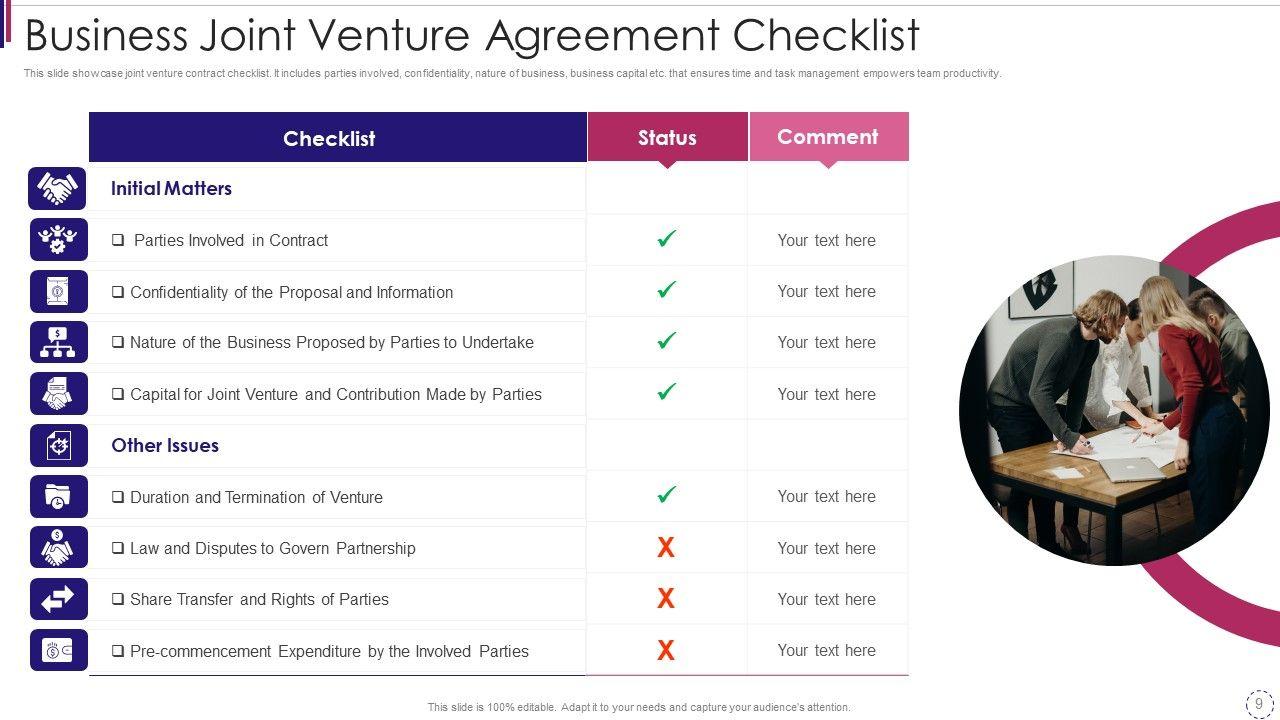Click the dollar hierarchy chart icon
This screenshot has width=1280, height=720.
[x=58, y=342]
